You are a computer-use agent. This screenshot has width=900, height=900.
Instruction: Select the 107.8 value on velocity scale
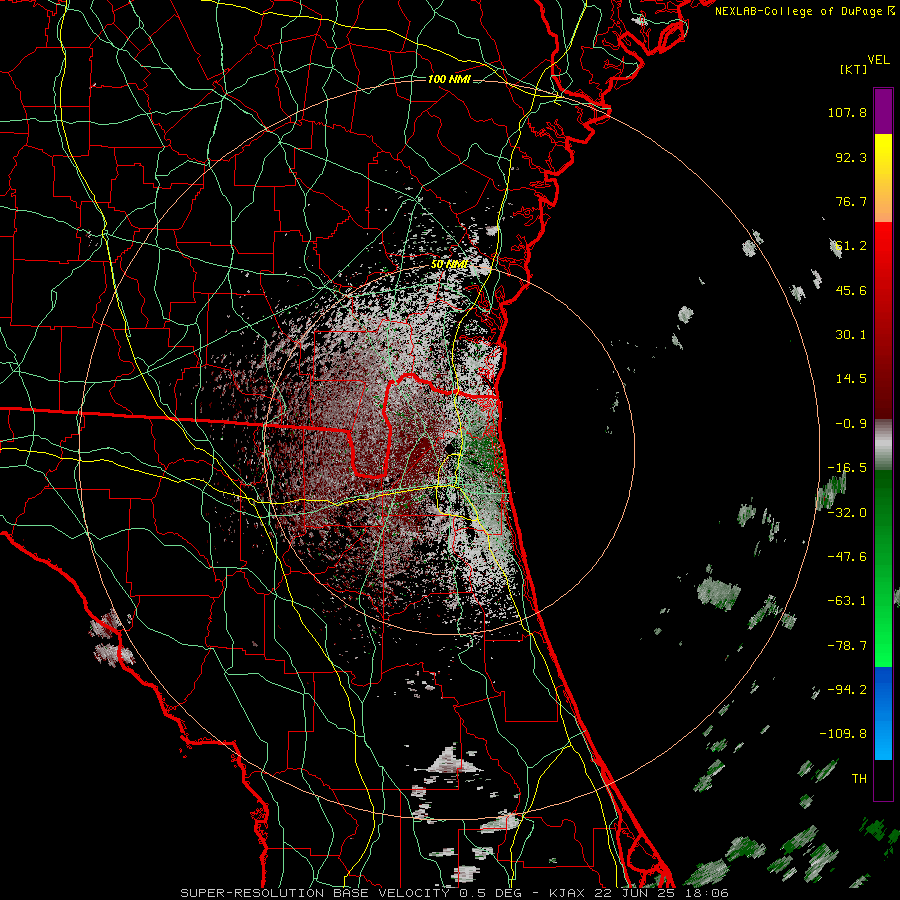point(847,112)
